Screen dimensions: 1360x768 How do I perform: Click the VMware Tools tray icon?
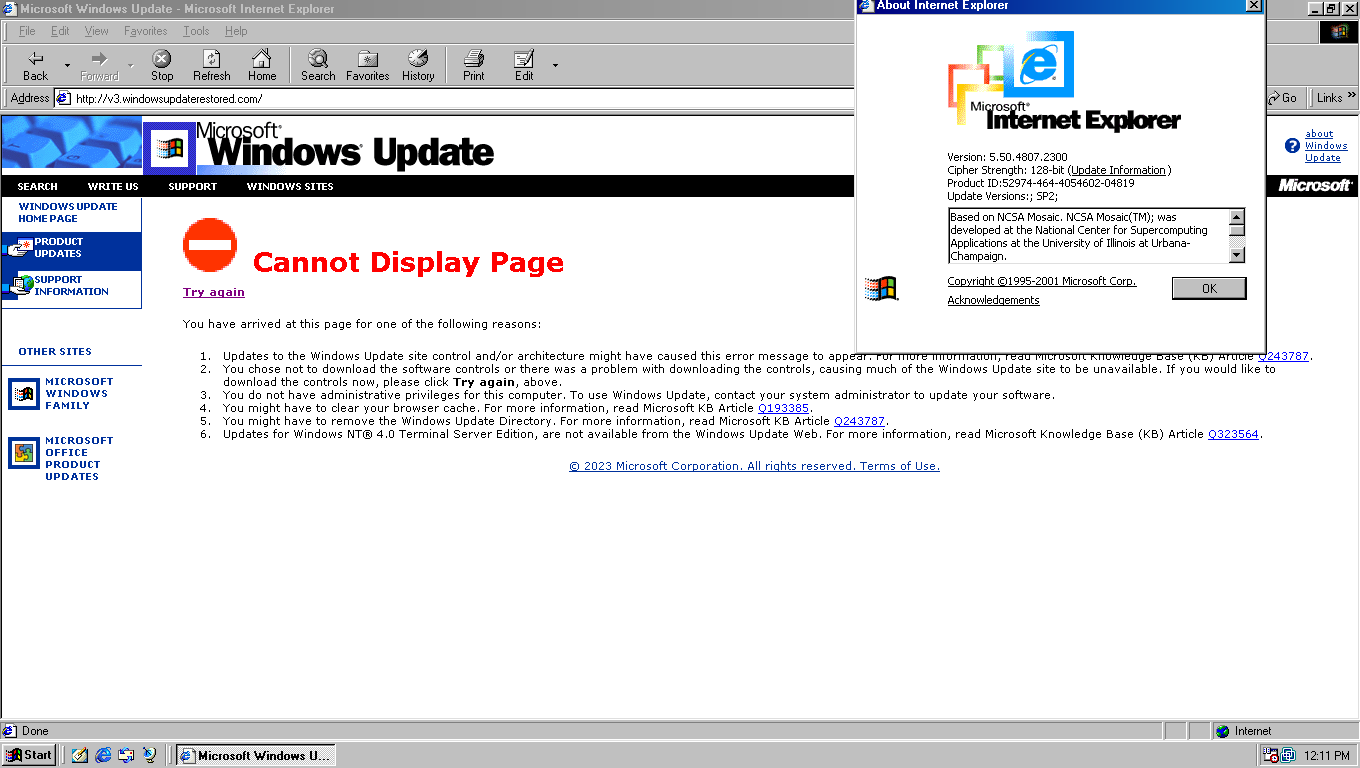(1288, 756)
